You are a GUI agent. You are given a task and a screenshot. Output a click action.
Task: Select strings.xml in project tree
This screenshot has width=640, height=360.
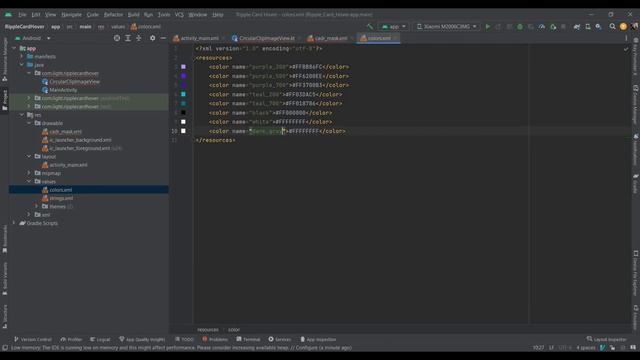click(61, 198)
